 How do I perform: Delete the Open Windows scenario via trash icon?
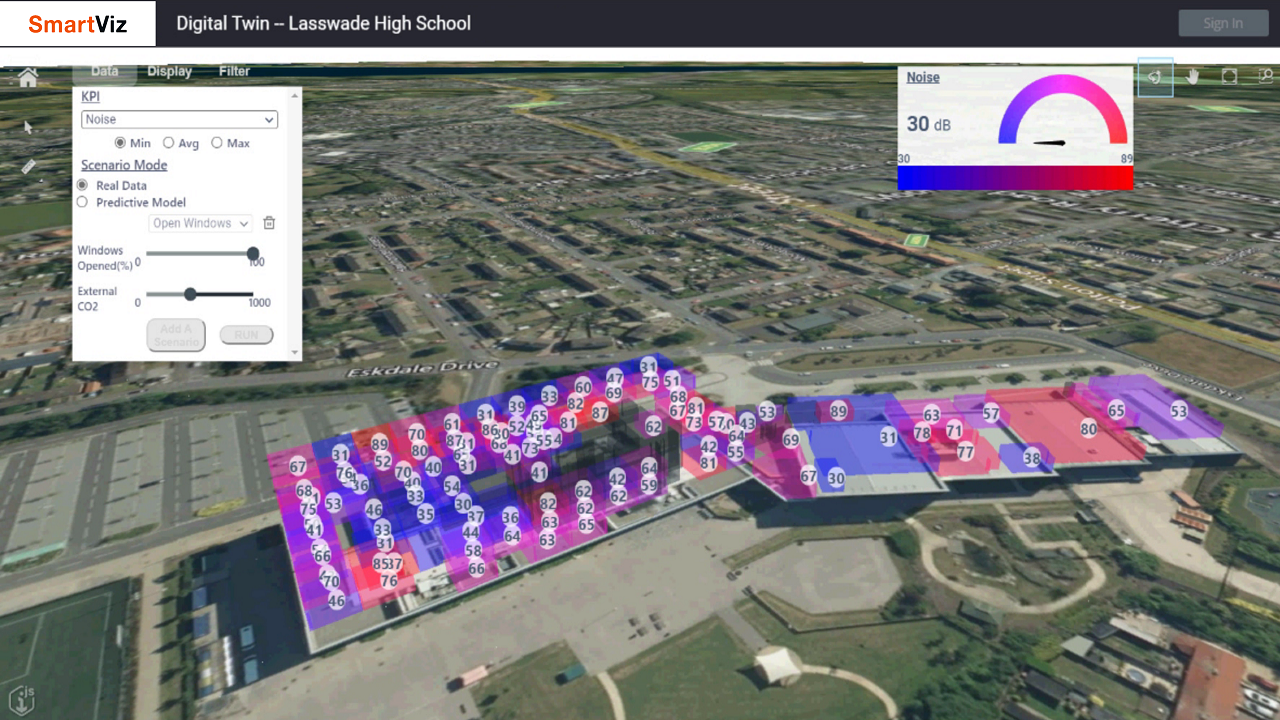click(x=269, y=222)
